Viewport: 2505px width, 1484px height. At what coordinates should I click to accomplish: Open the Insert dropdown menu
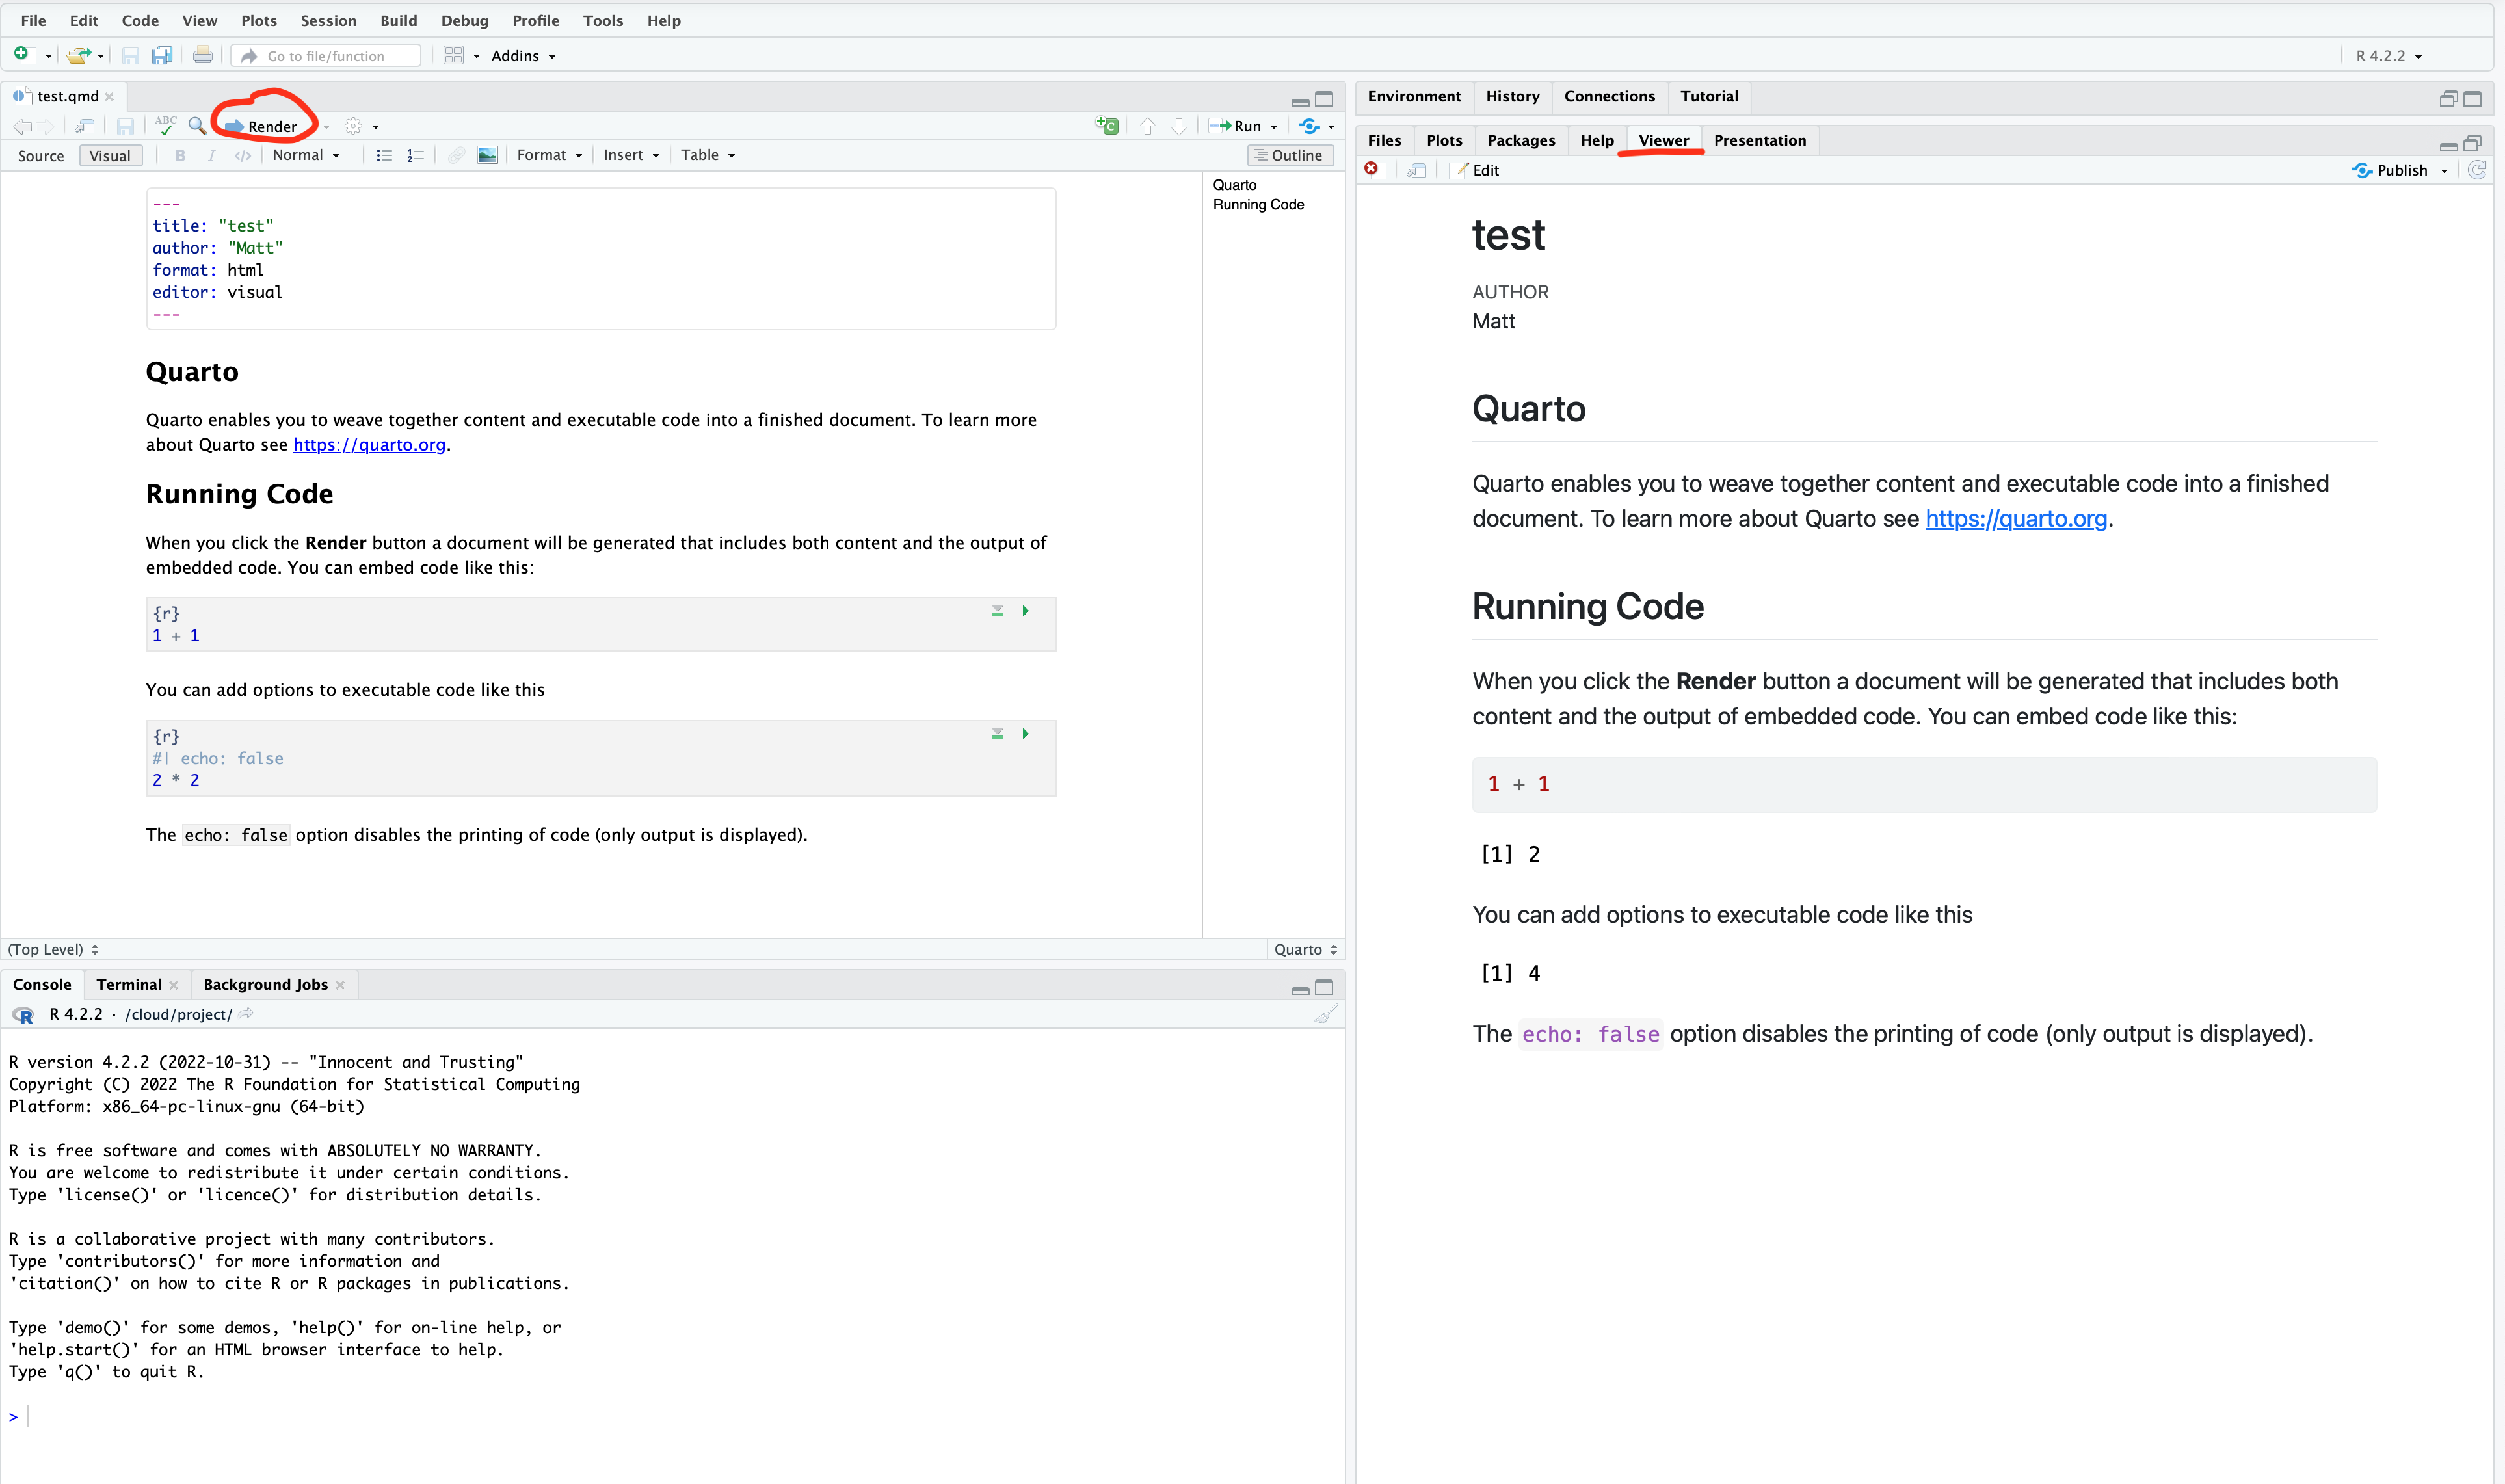point(631,155)
